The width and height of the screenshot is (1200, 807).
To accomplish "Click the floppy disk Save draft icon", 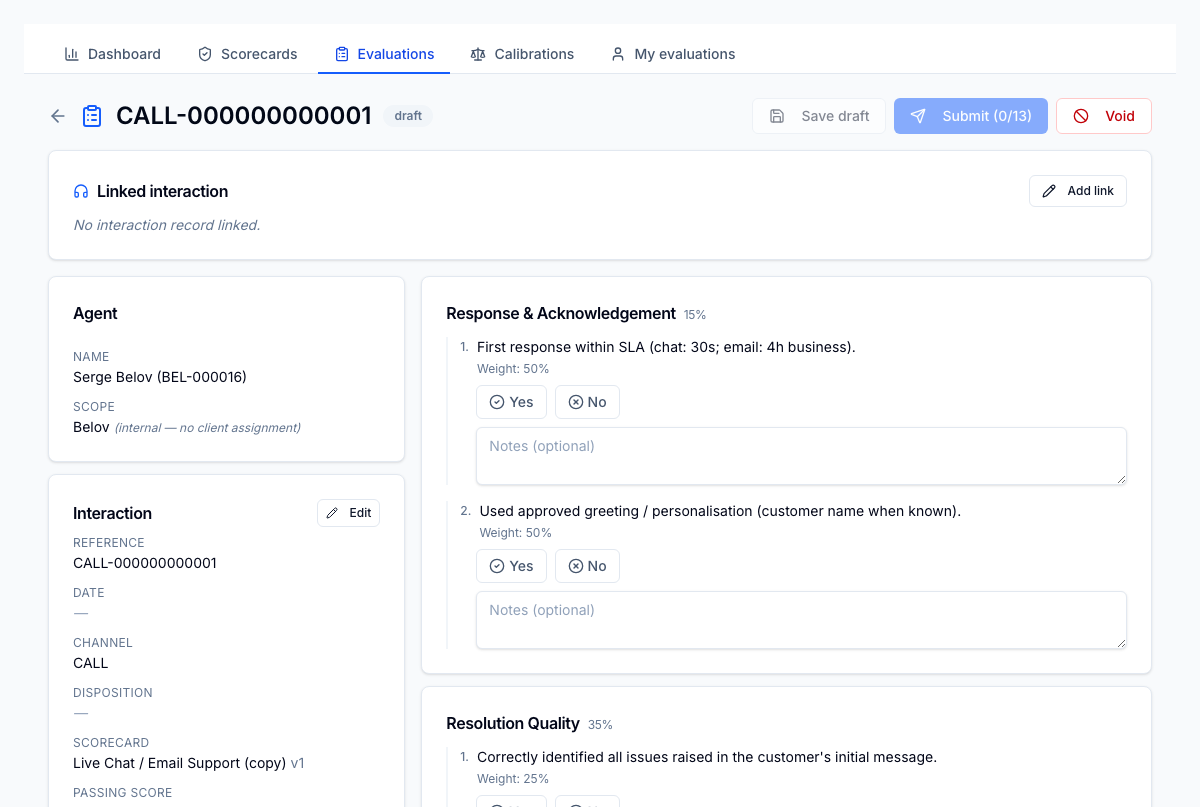I will [777, 116].
